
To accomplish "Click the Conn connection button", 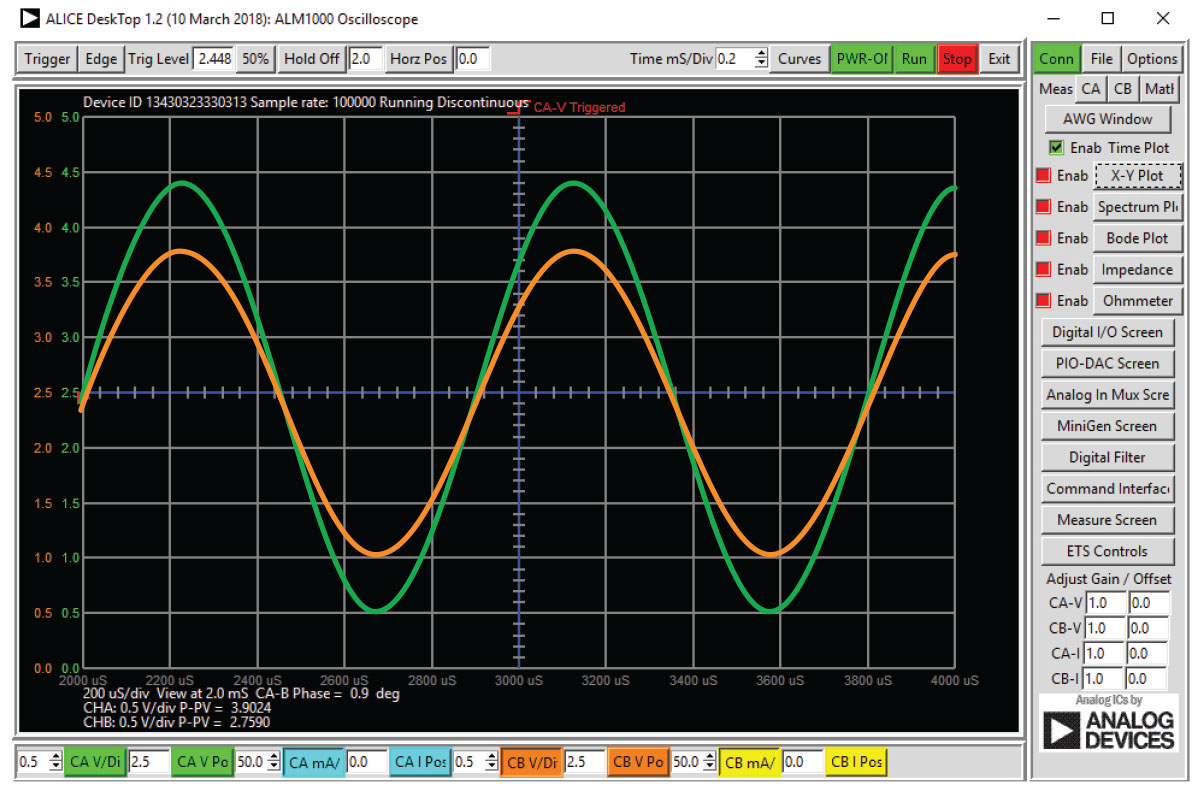I will point(1056,59).
